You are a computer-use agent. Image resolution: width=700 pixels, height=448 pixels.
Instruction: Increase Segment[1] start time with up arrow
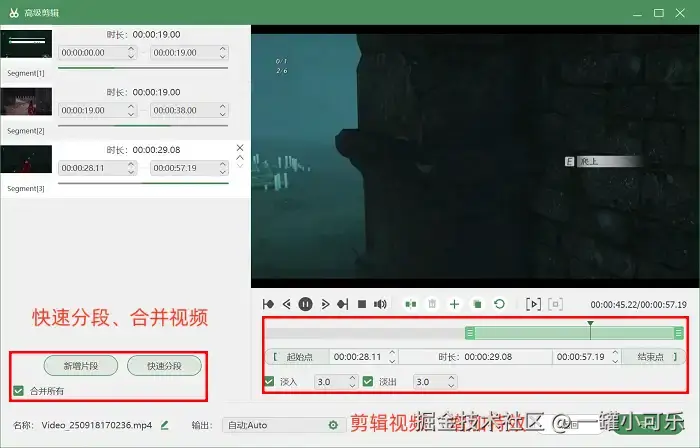coord(131,49)
